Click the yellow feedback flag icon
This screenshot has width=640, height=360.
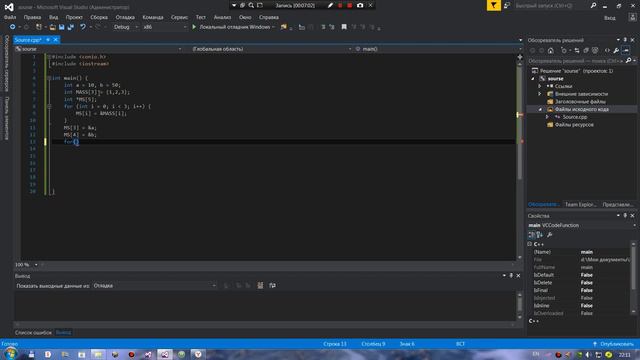pyautogui.click(x=493, y=5)
